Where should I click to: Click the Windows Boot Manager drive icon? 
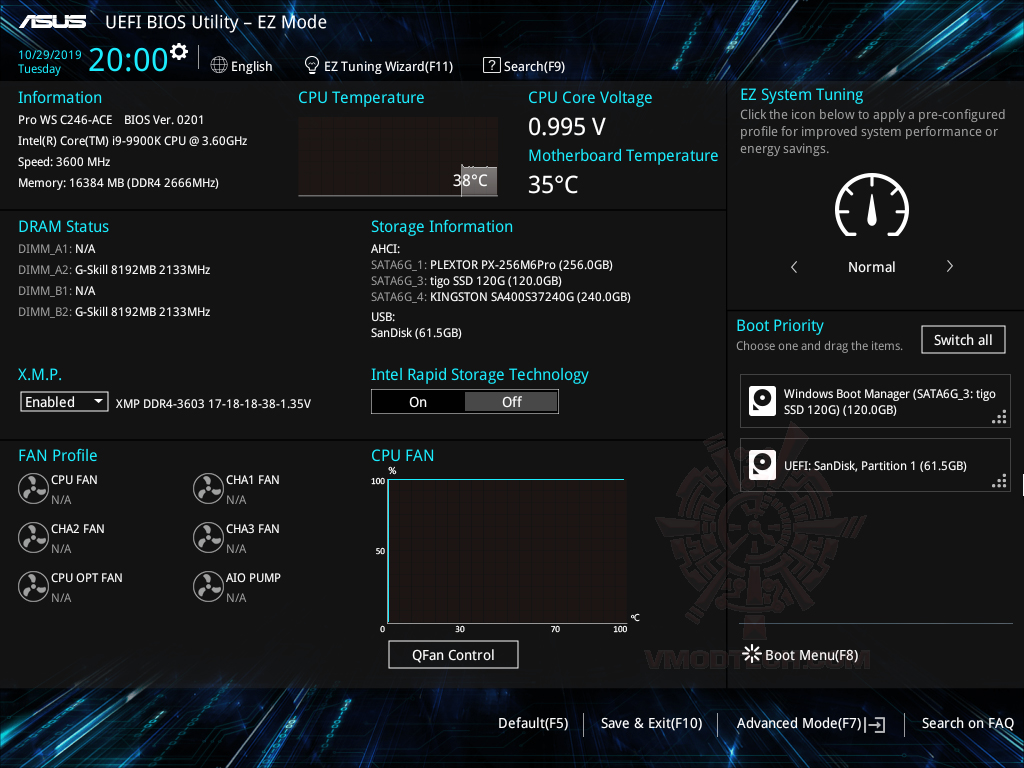coord(762,400)
